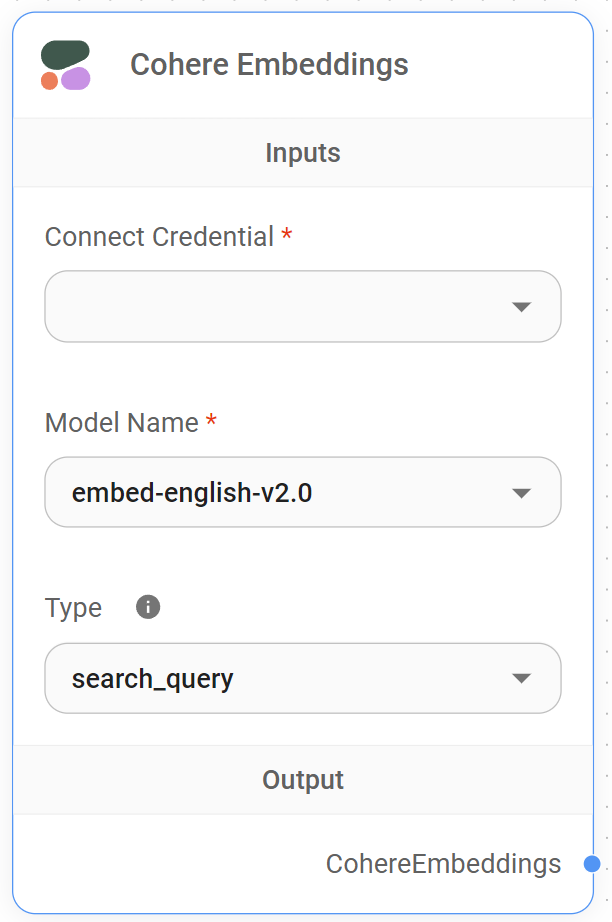612x922 pixels.
Task: Click the Type label text
Action: pyautogui.click(x=72, y=607)
